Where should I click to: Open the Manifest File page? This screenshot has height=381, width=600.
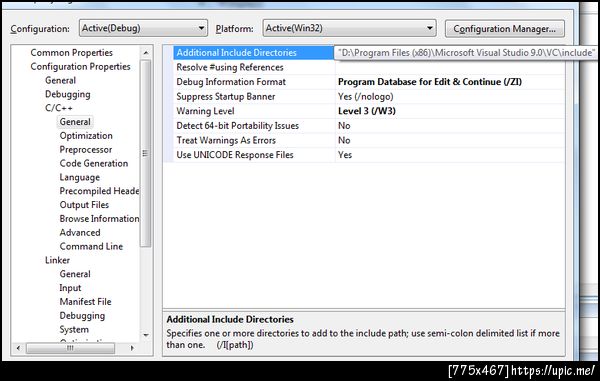pyautogui.click(x=85, y=302)
